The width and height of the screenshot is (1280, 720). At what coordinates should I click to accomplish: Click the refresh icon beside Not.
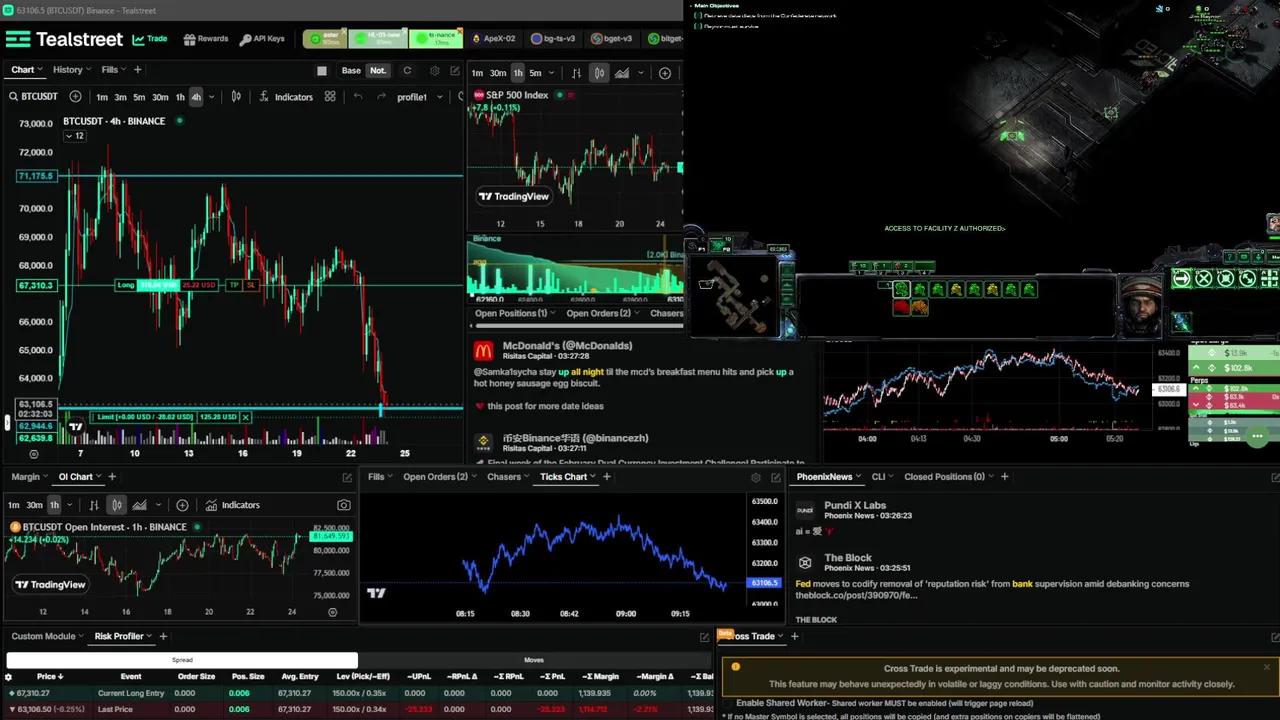[407, 71]
